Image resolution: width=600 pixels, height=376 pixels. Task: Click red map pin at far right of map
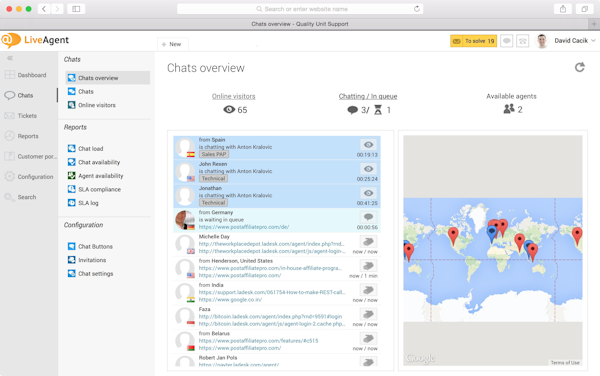[x=577, y=235]
